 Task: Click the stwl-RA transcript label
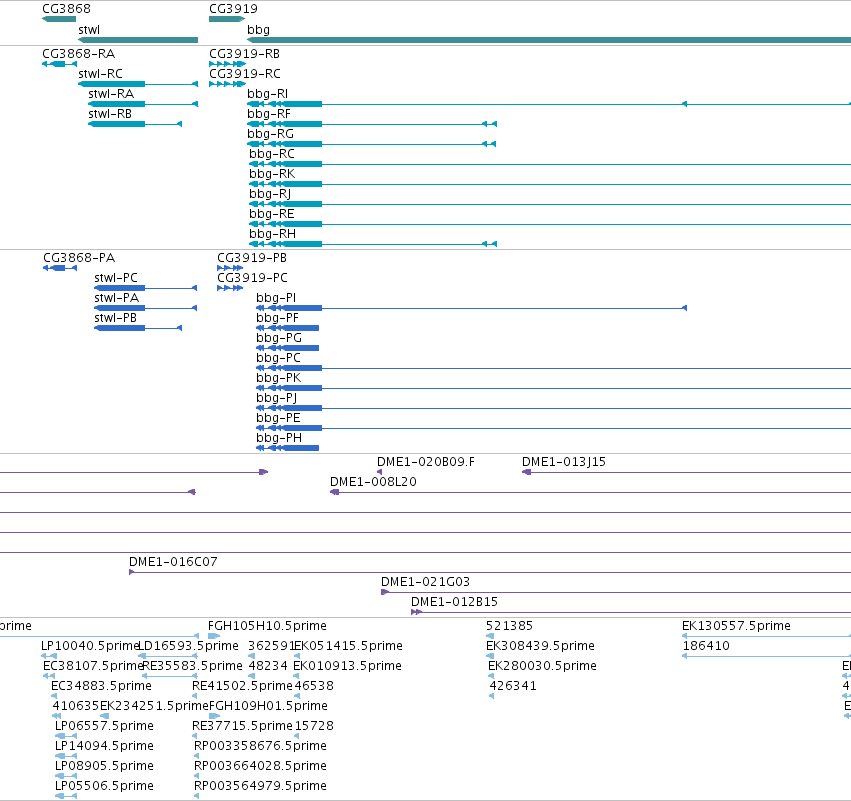pyautogui.click(x=111, y=94)
